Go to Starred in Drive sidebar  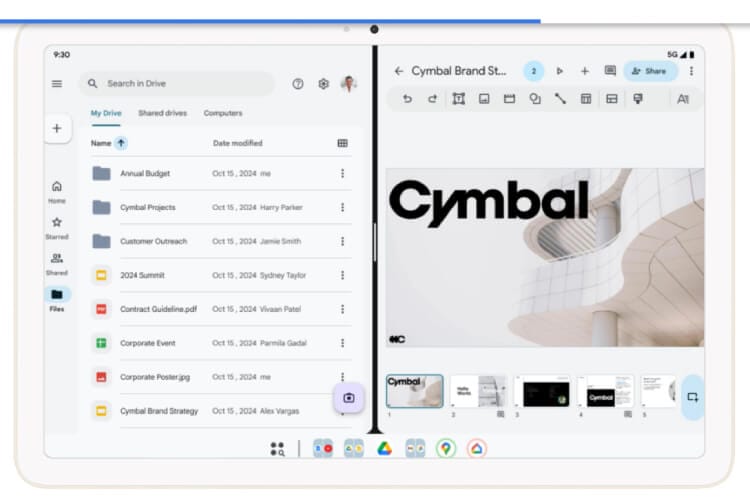point(57,228)
